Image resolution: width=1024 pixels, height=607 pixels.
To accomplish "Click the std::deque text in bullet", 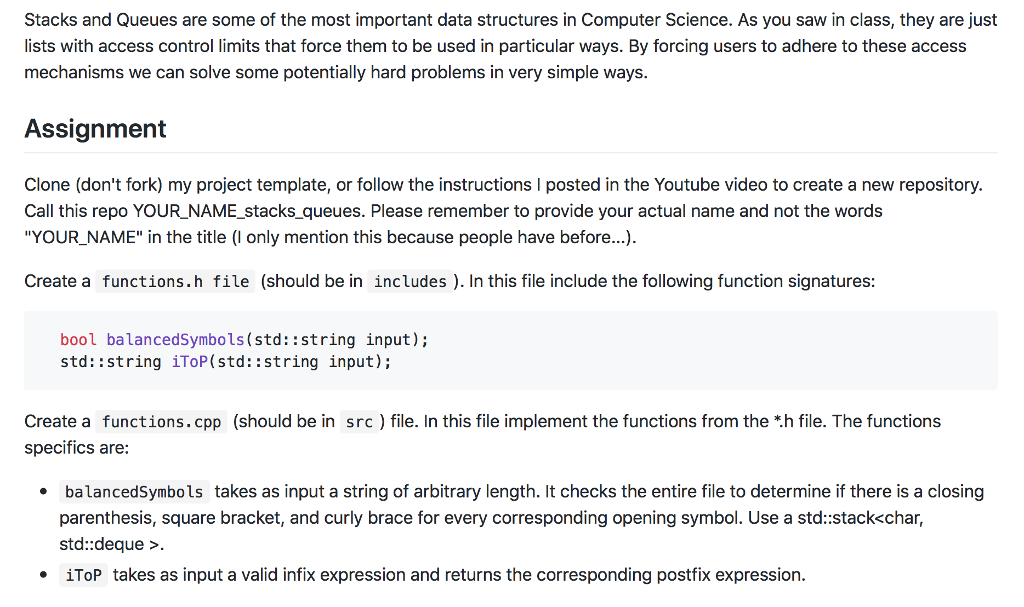I will click(x=98, y=545).
